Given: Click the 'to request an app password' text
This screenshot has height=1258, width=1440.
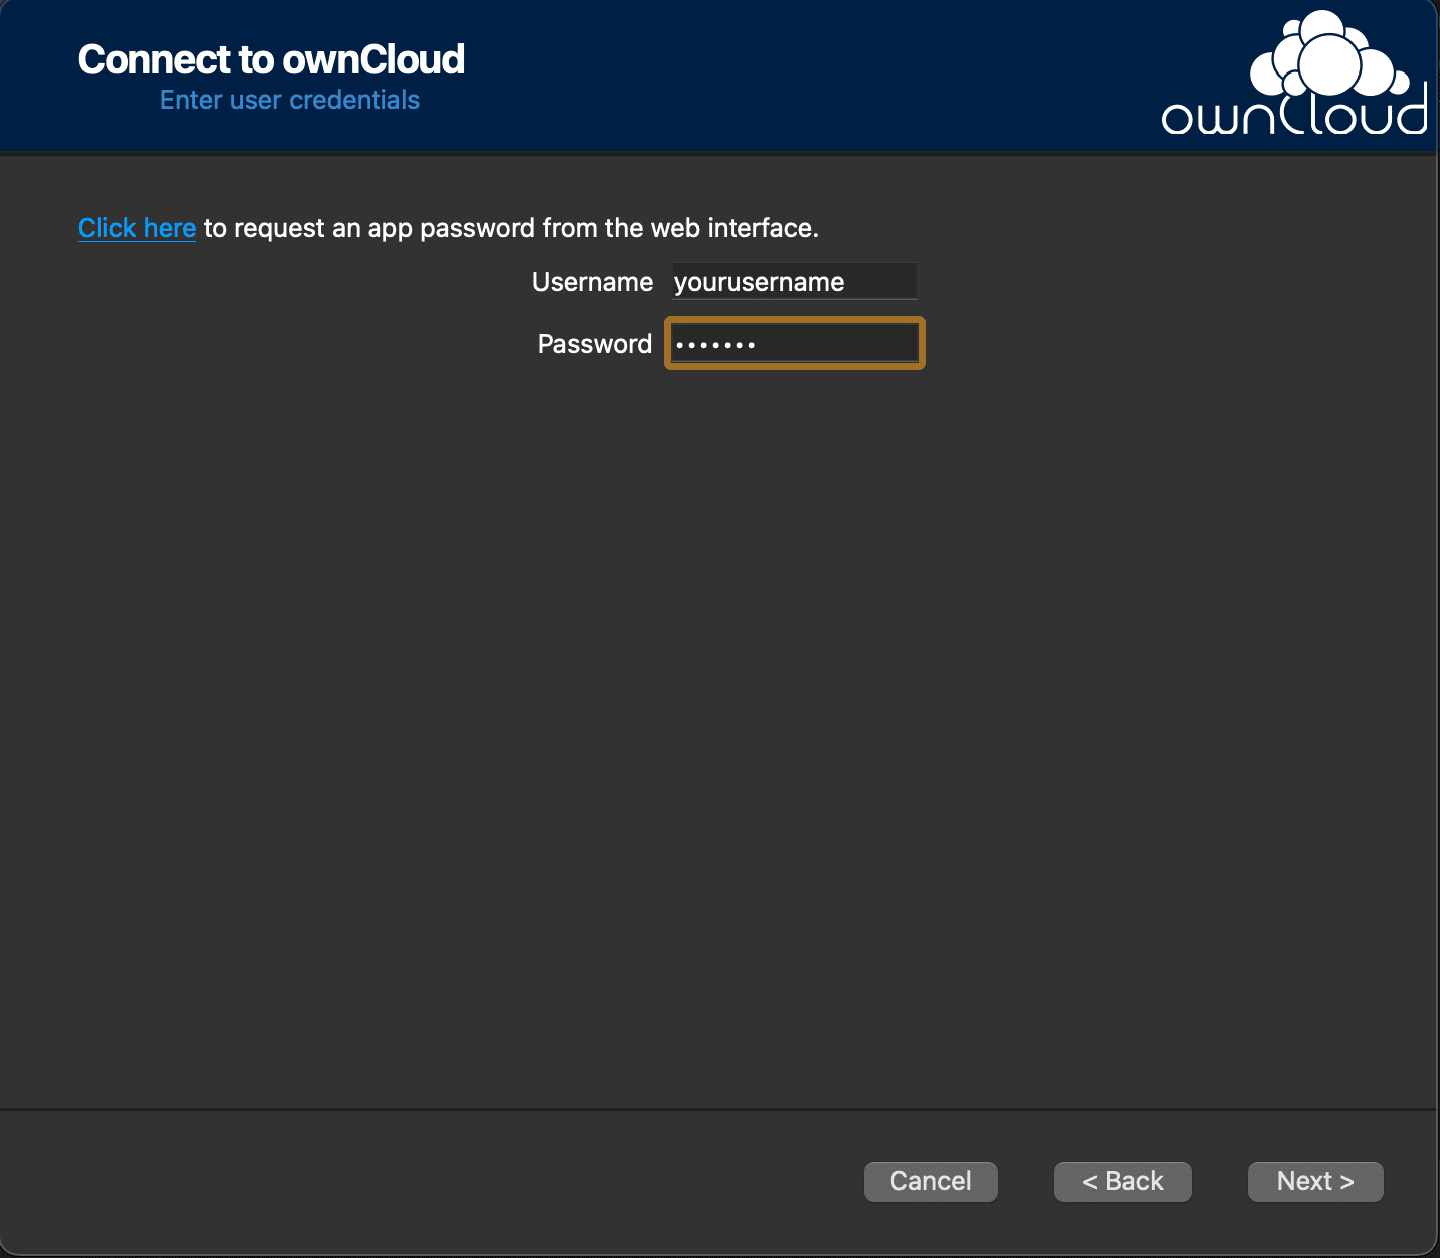Looking at the screenshot, I should pos(369,228).
